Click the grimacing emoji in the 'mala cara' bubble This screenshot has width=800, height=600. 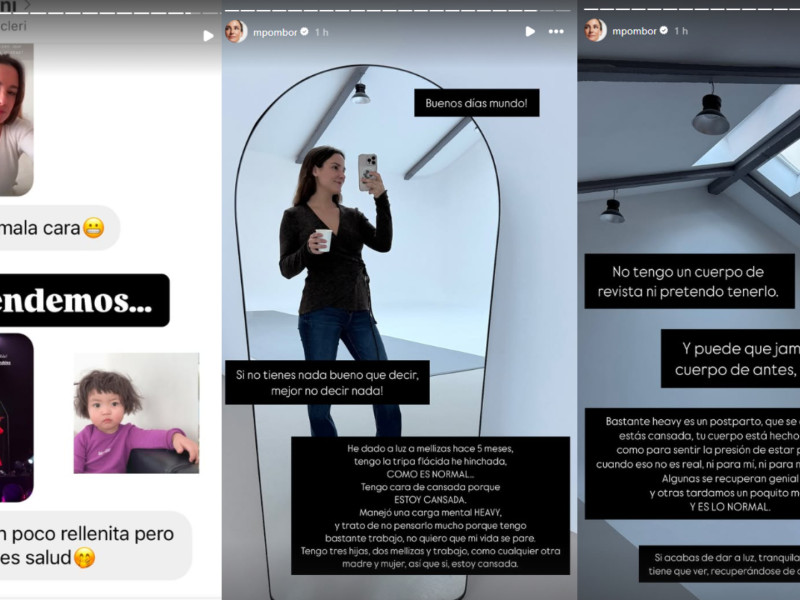pyautogui.click(x=93, y=228)
